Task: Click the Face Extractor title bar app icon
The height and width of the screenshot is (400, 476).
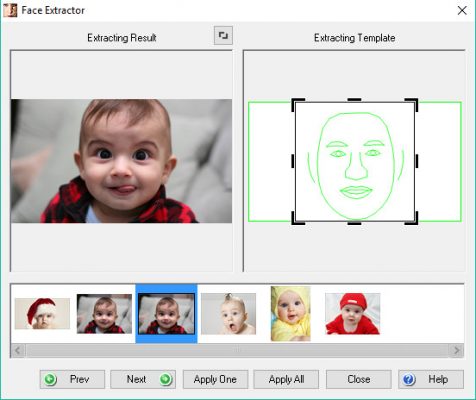Action: coord(10,10)
